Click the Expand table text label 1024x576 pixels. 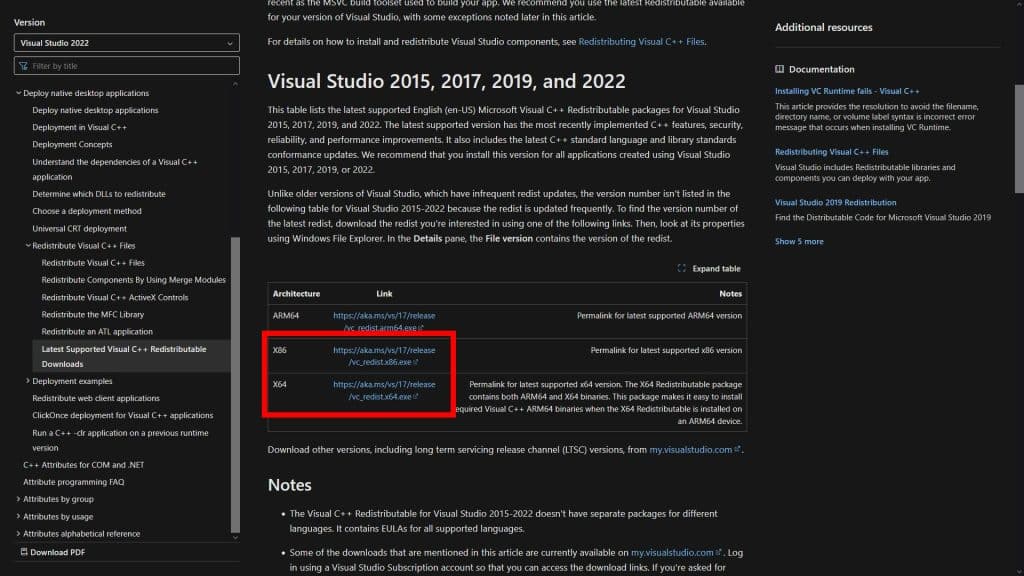click(716, 268)
